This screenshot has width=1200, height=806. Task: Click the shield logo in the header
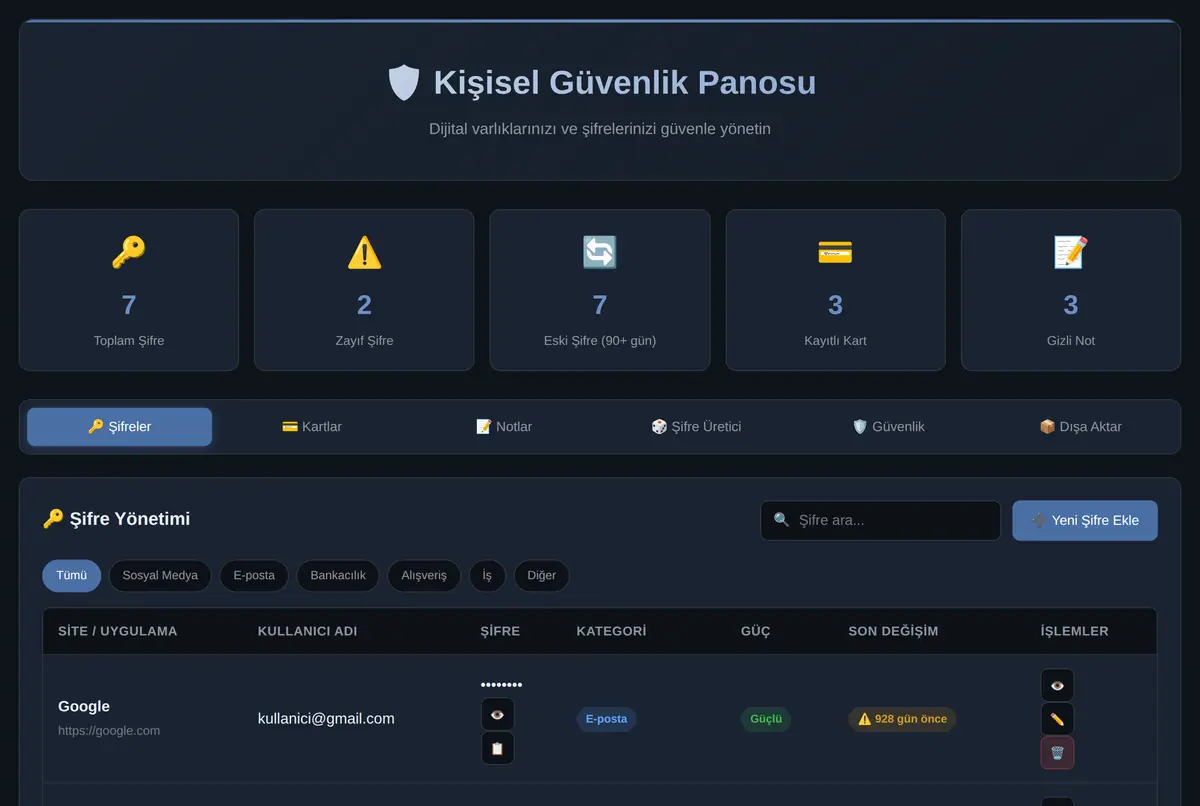coord(403,82)
